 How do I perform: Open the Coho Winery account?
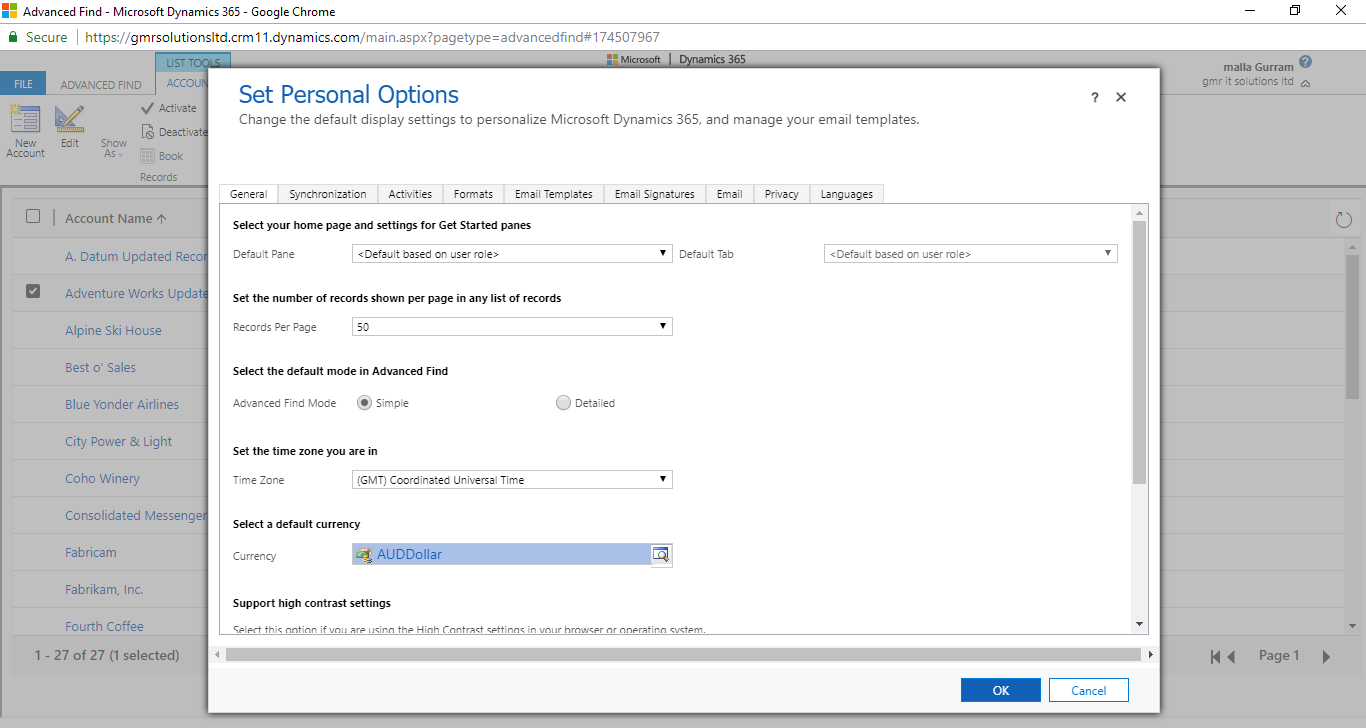(102, 478)
